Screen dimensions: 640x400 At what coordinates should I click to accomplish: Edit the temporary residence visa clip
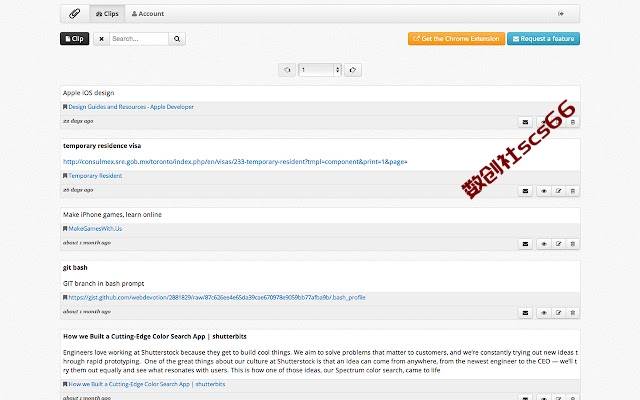tap(558, 191)
